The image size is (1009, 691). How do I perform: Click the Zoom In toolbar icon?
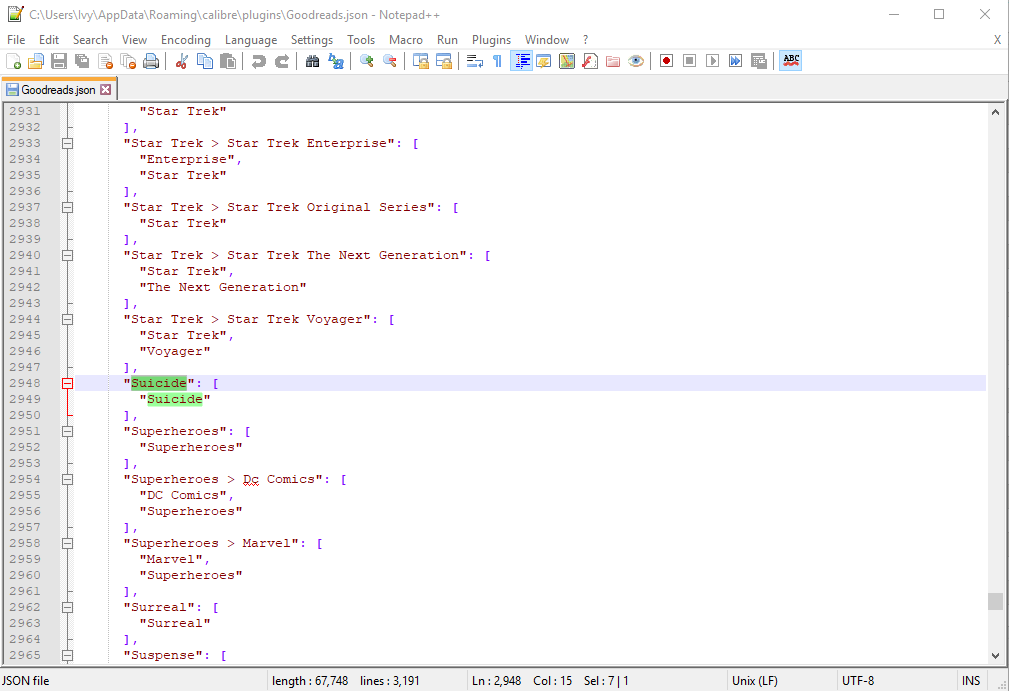pyautogui.click(x=367, y=61)
